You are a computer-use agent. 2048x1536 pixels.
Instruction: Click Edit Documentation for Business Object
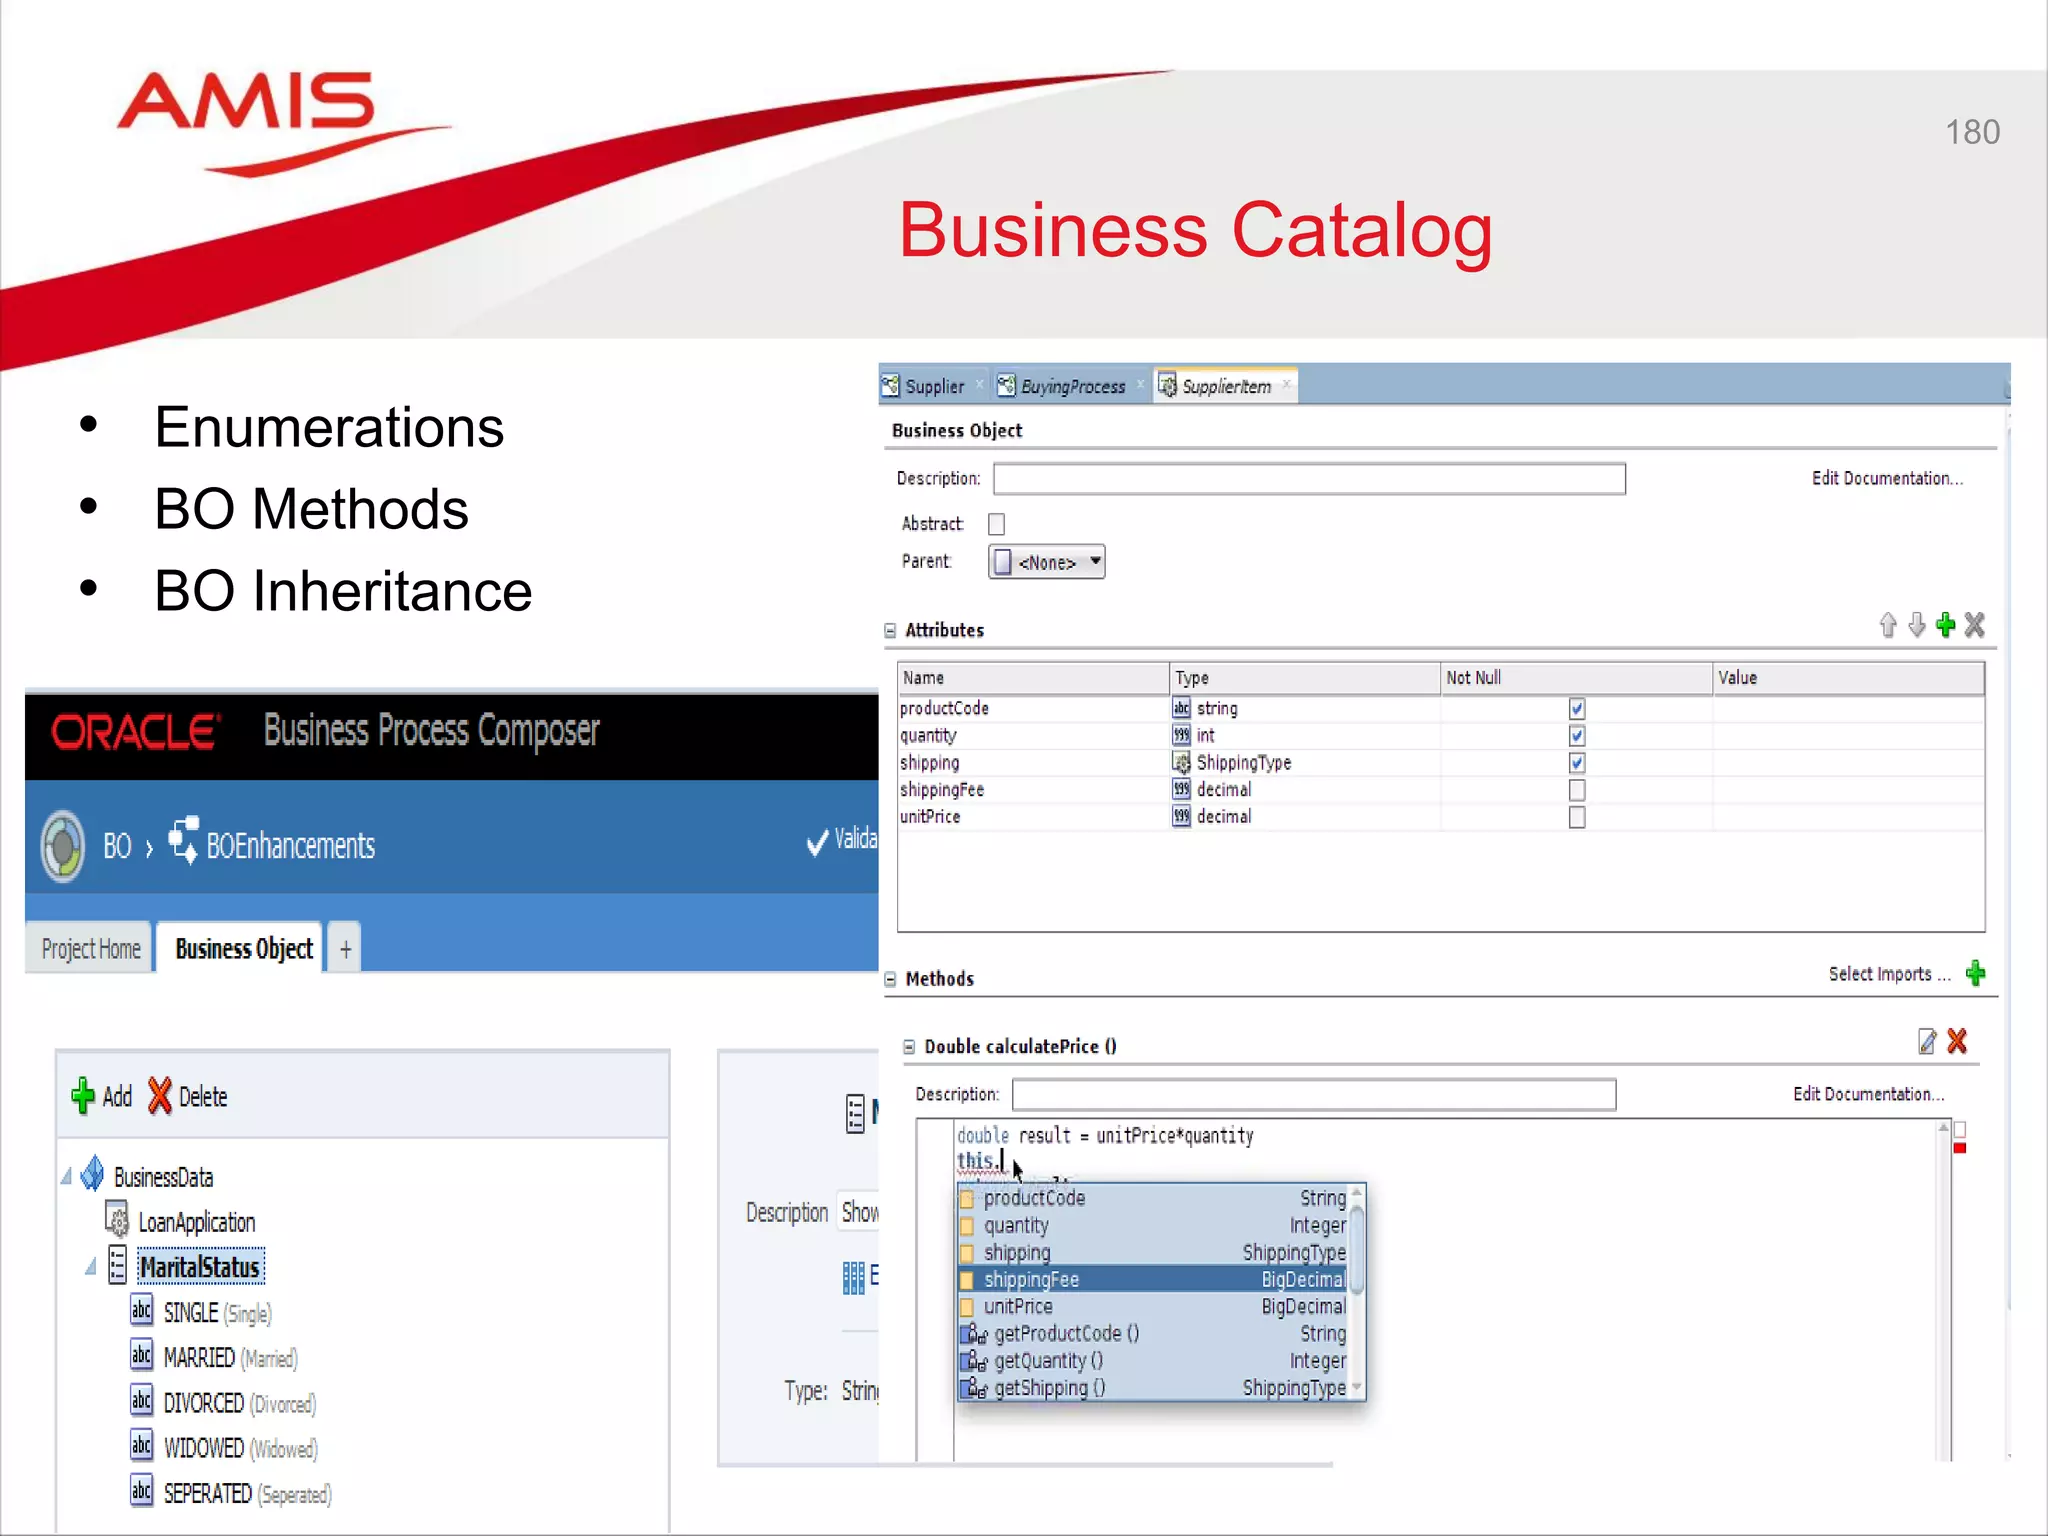[1887, 478]
